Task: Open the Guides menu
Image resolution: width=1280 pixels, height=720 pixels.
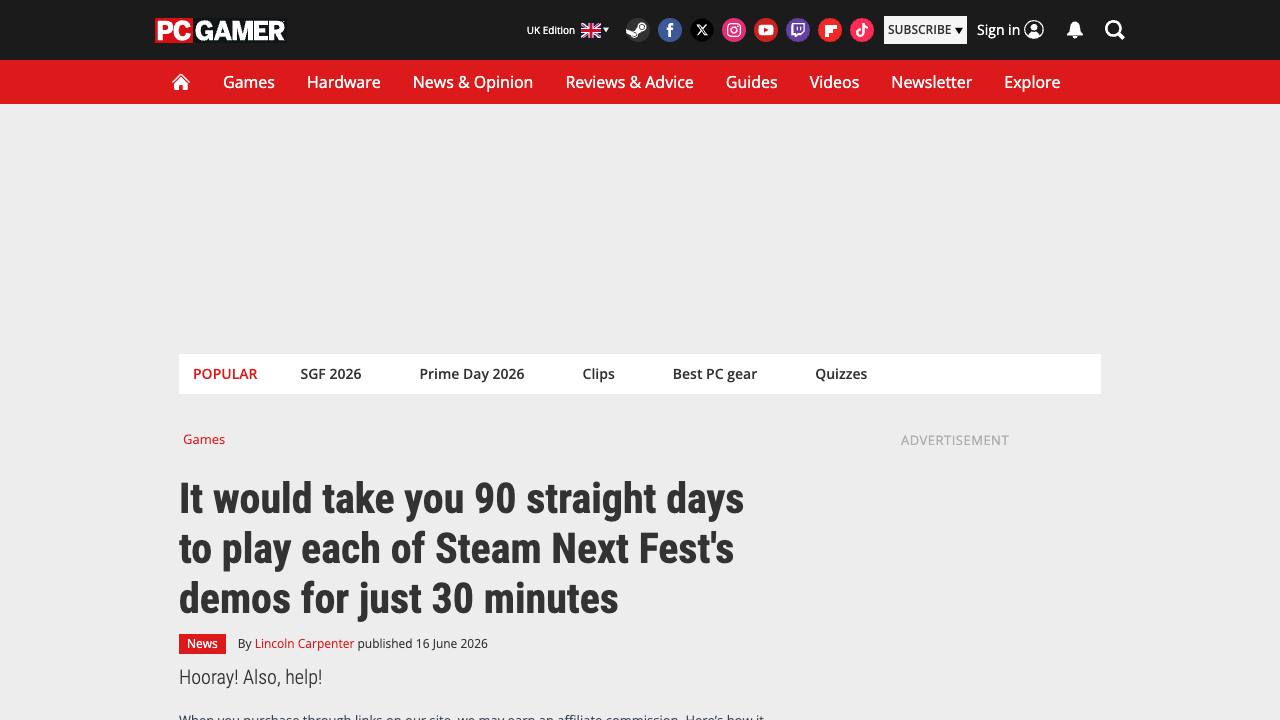Action: pos(752,82)
